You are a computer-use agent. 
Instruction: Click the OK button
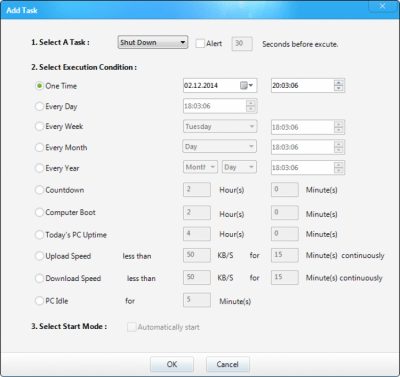(x=172, y=364)
